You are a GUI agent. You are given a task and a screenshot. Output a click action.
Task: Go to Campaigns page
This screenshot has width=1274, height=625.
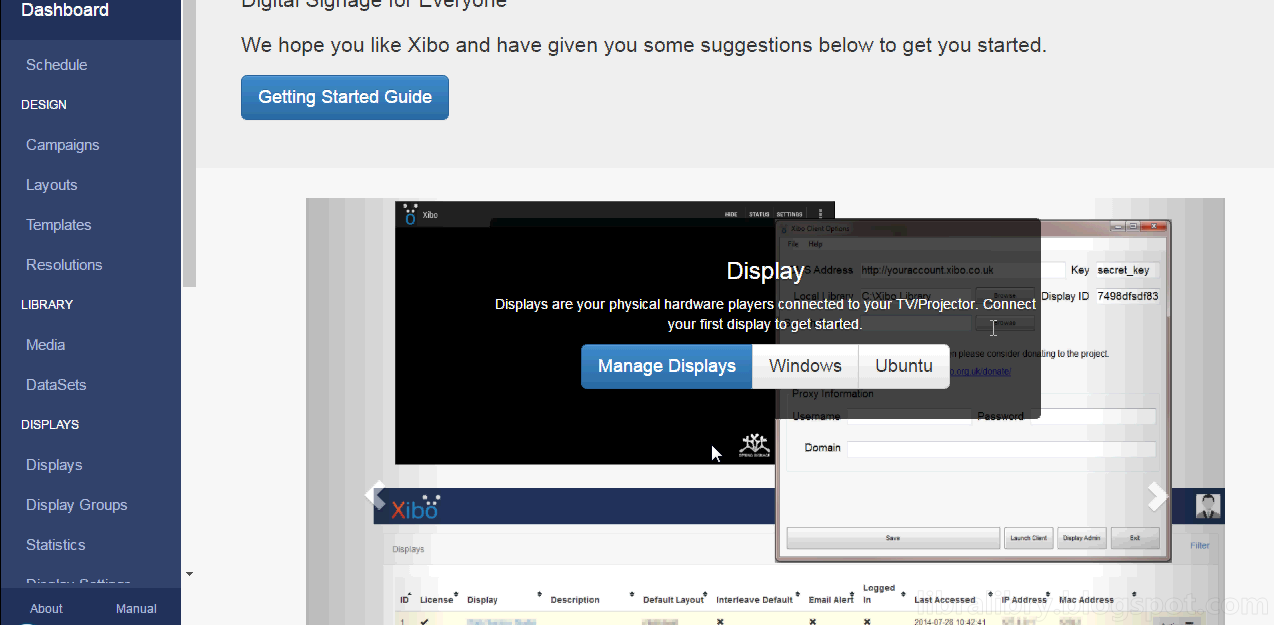pos(62,145)
